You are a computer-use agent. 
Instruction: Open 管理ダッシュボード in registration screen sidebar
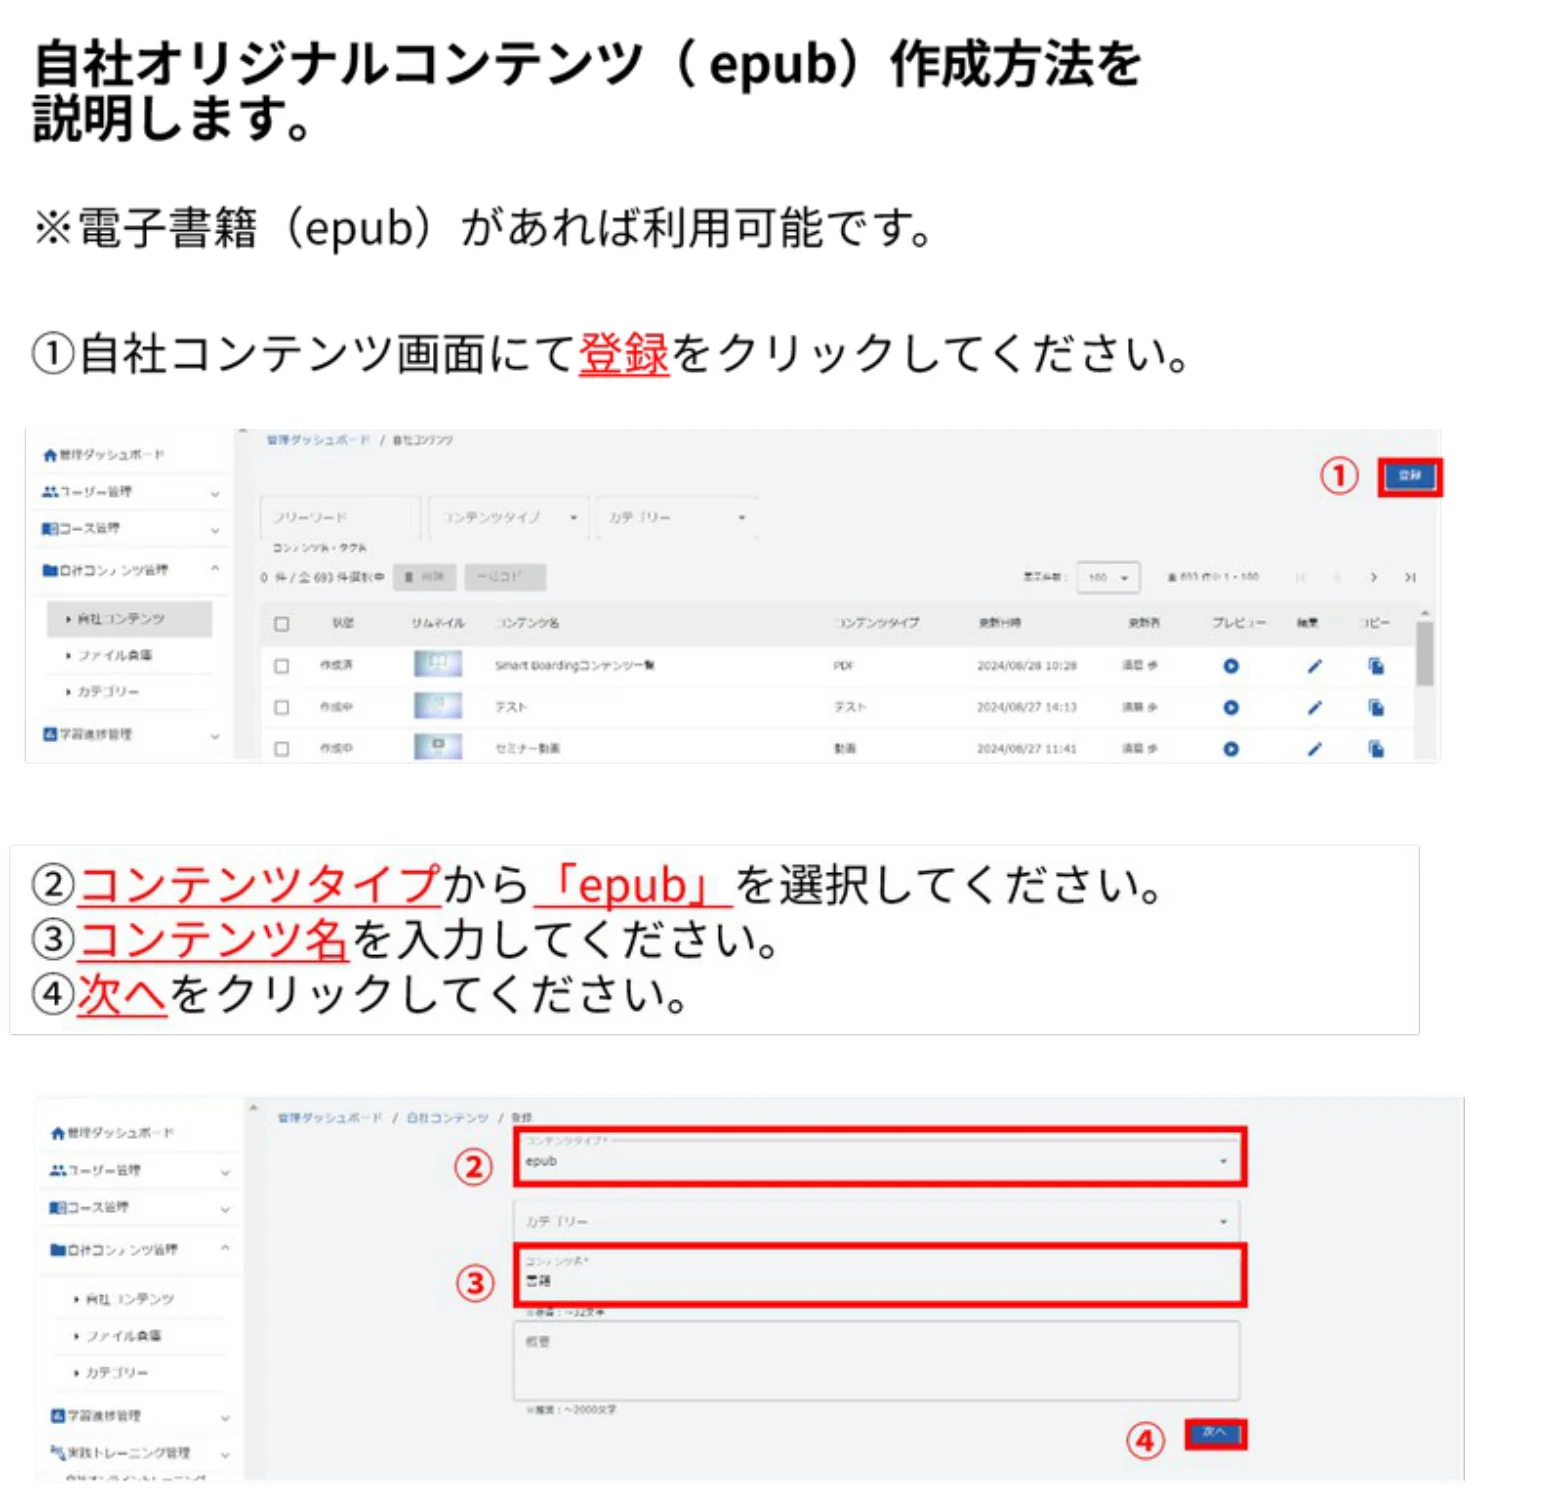pyautogui.click(x=112, y=1133)
